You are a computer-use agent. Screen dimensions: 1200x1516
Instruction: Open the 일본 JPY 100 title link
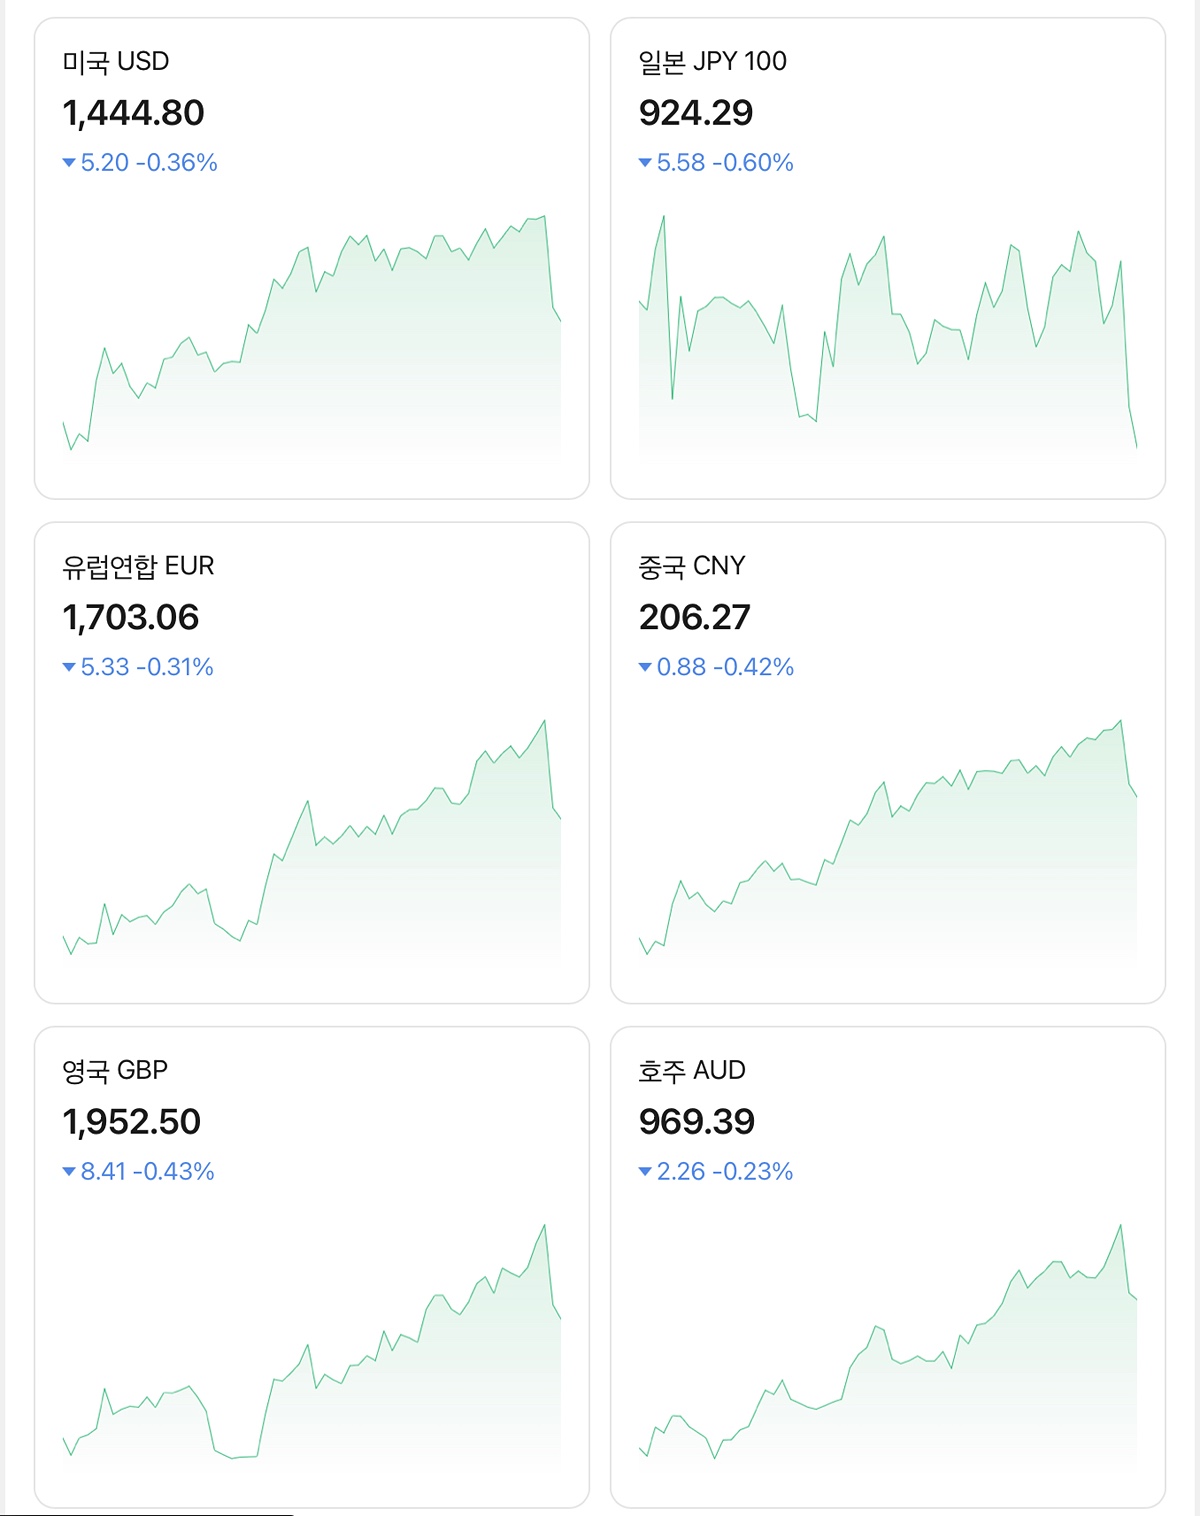click(x=712, y=62)
